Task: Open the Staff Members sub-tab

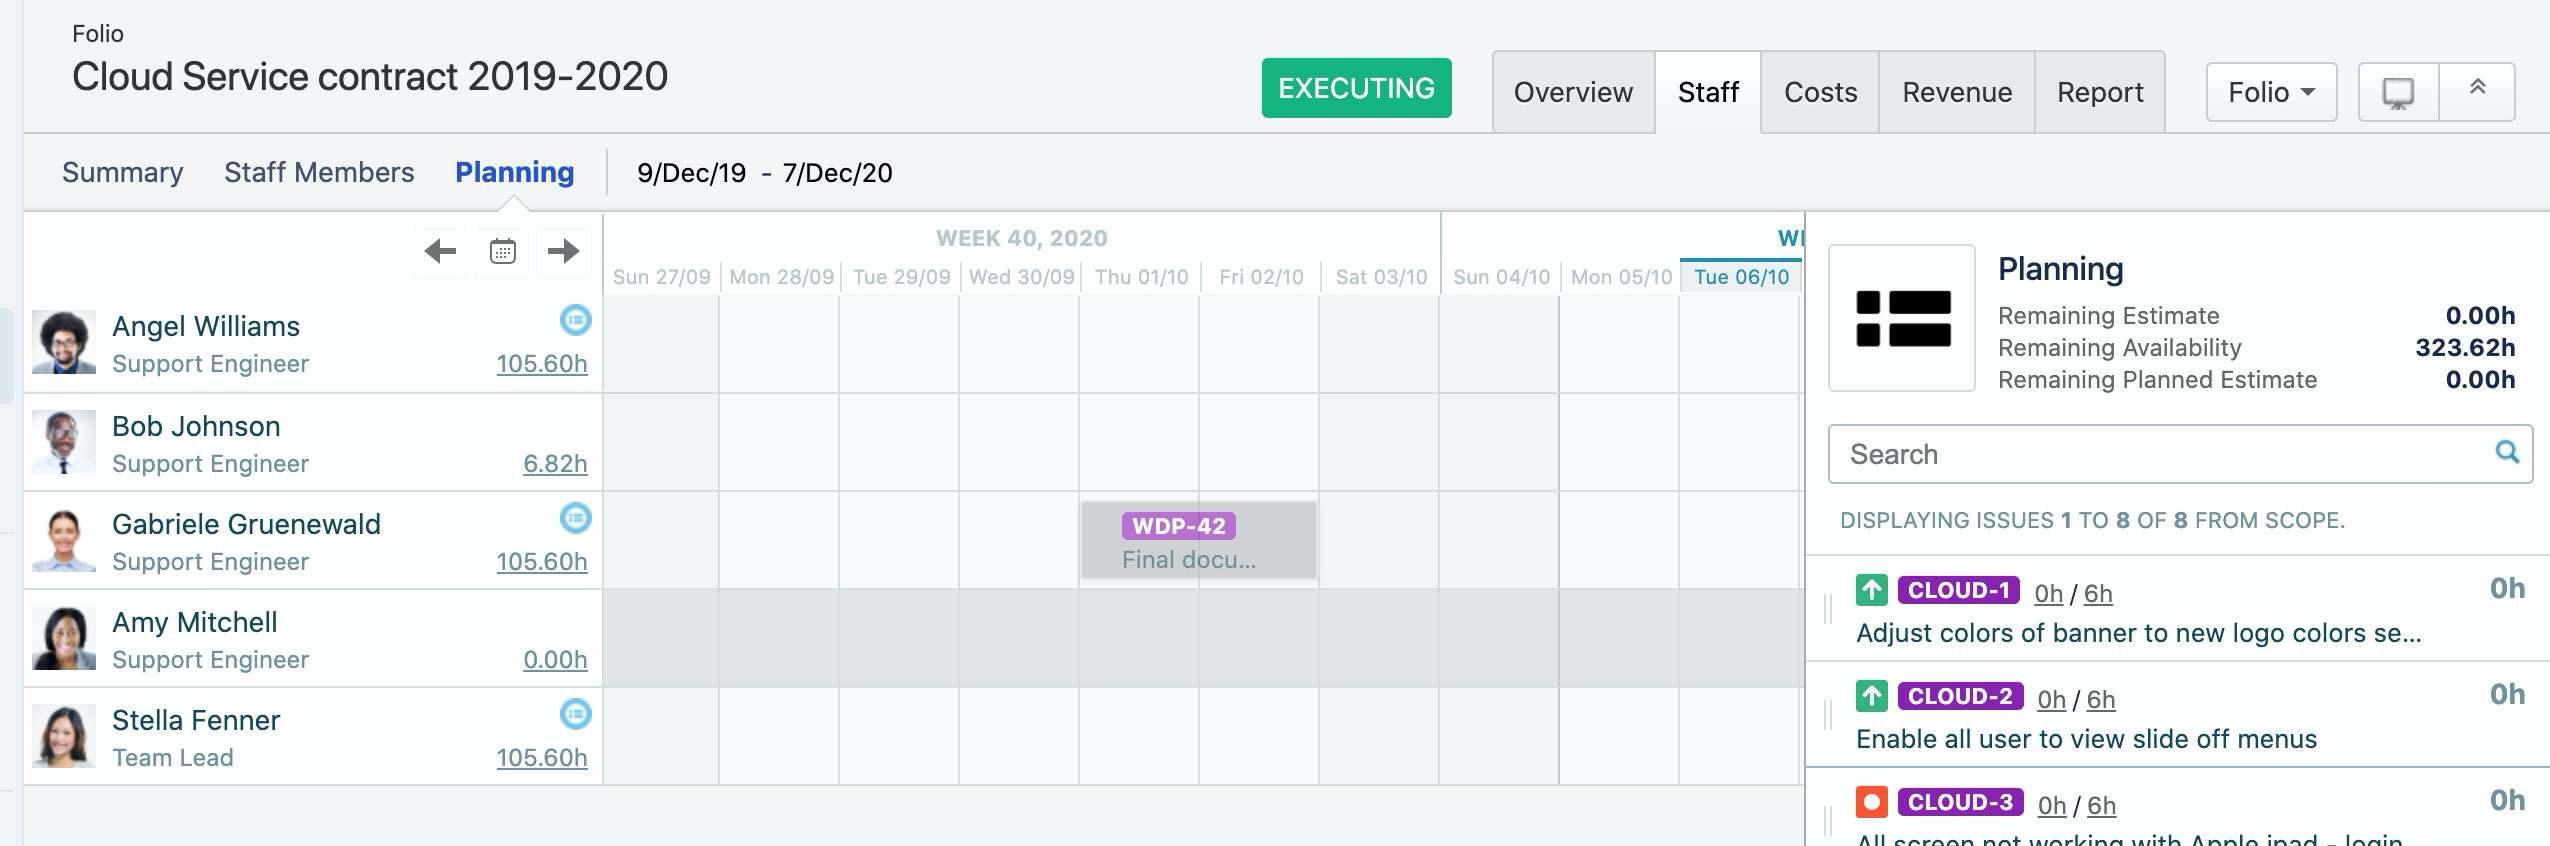Action: (319, 172)
